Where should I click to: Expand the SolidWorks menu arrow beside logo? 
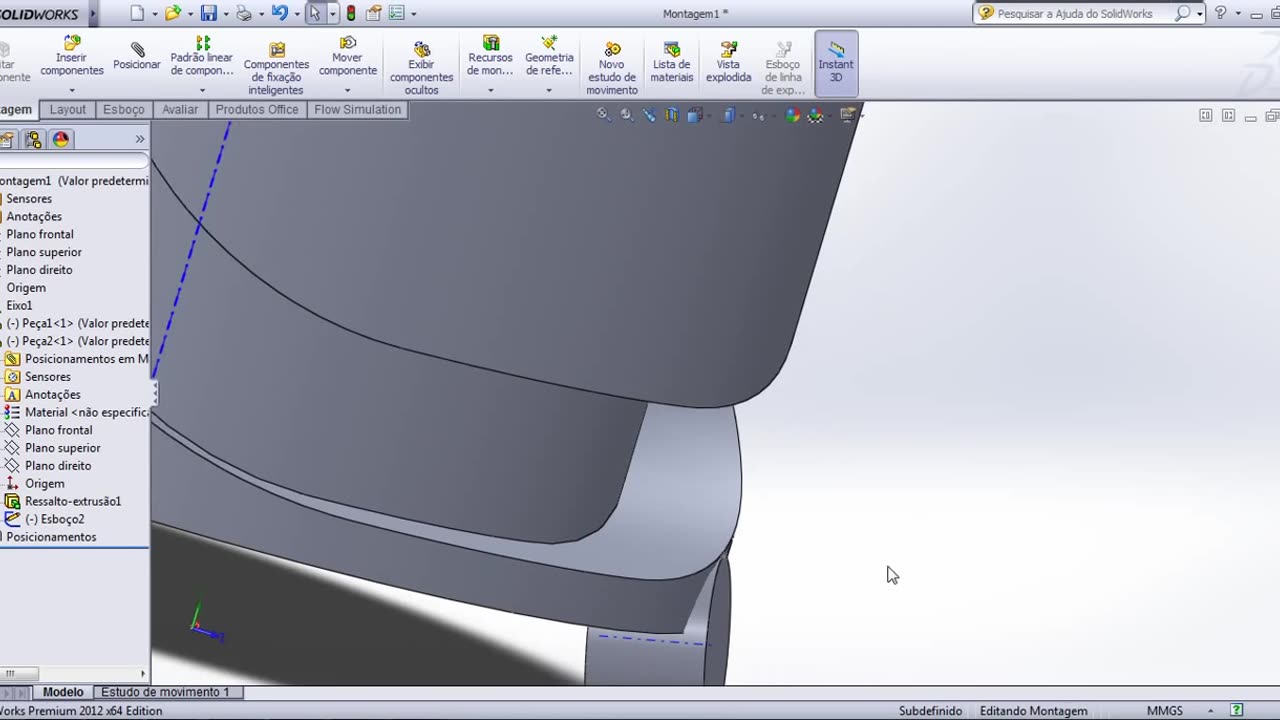point(93,14)
